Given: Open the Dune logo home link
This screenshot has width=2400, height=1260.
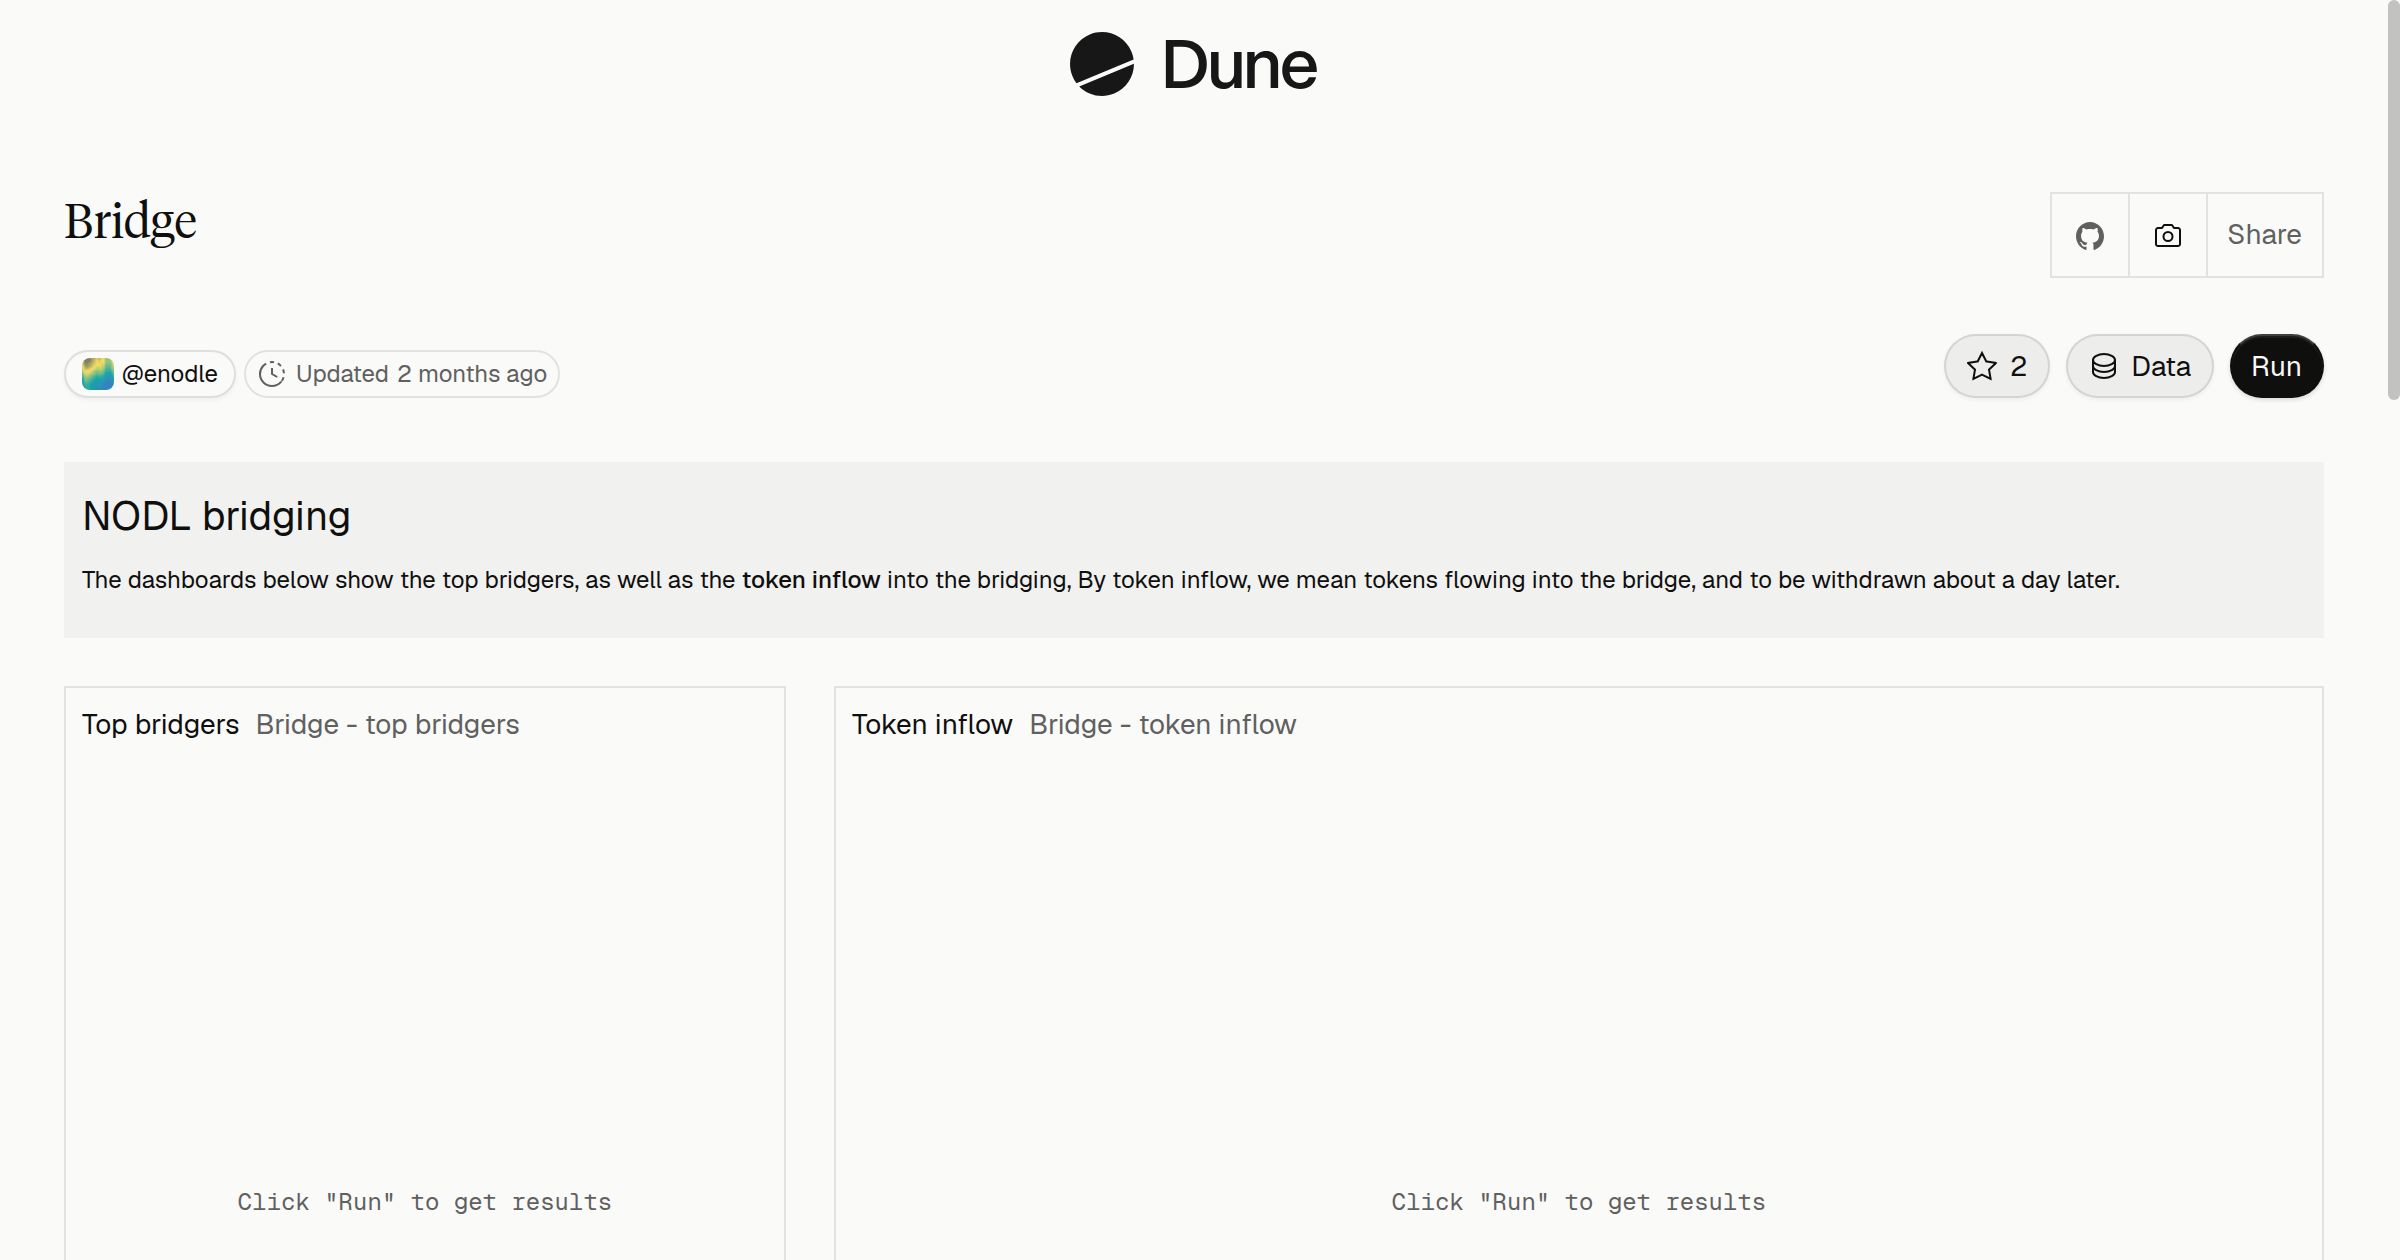Looking at the screenshot, I should click(x=1193, y=64).
